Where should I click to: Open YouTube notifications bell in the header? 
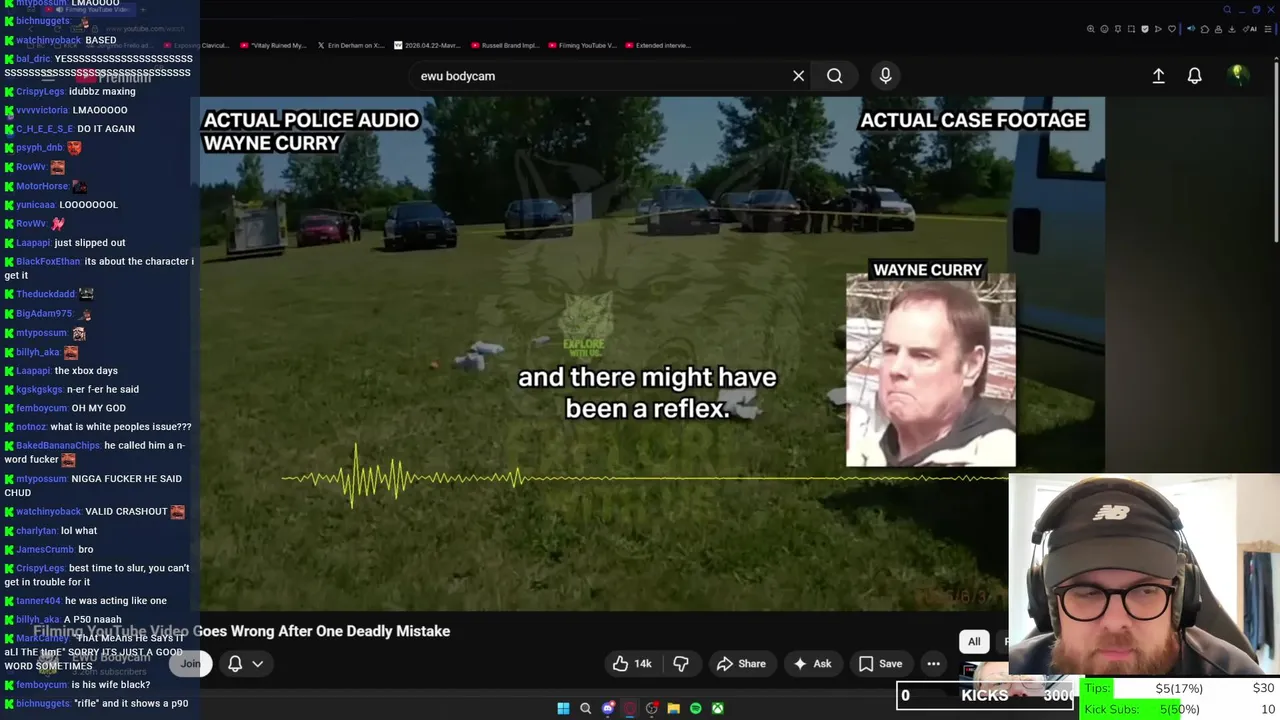(1194, 76)
